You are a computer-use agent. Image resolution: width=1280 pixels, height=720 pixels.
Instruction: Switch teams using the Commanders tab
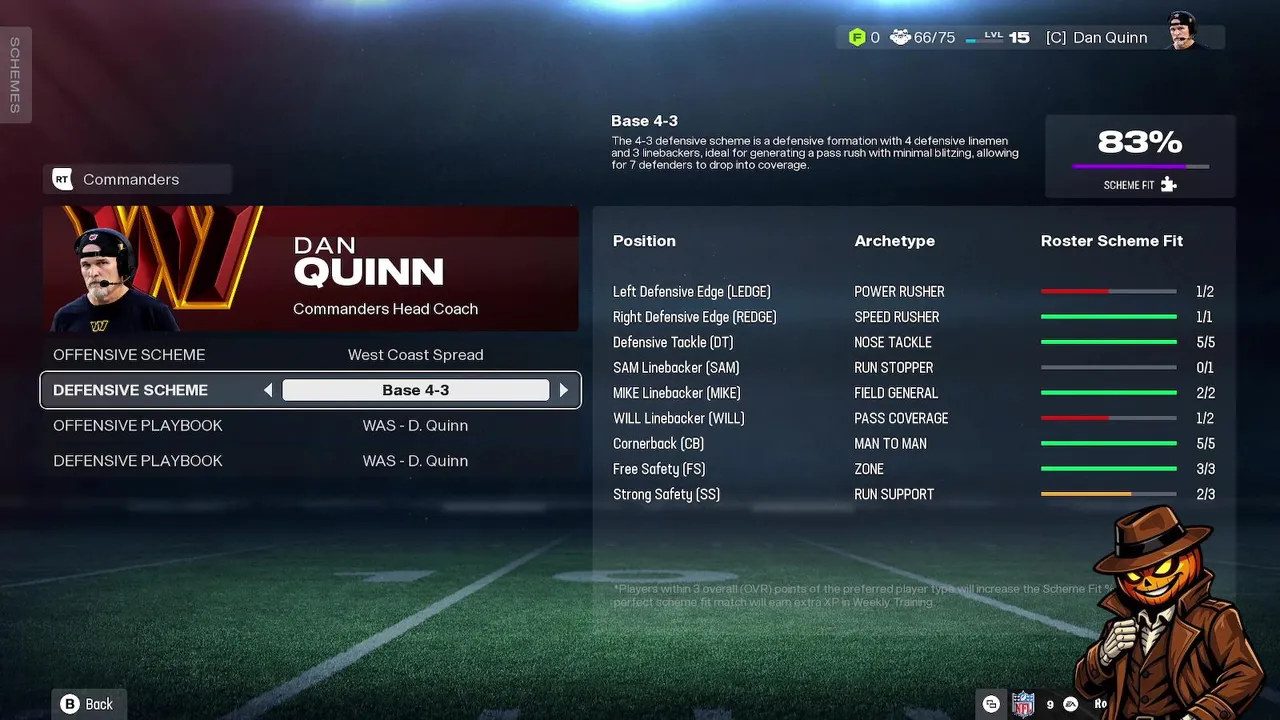[x=138, y=179]
